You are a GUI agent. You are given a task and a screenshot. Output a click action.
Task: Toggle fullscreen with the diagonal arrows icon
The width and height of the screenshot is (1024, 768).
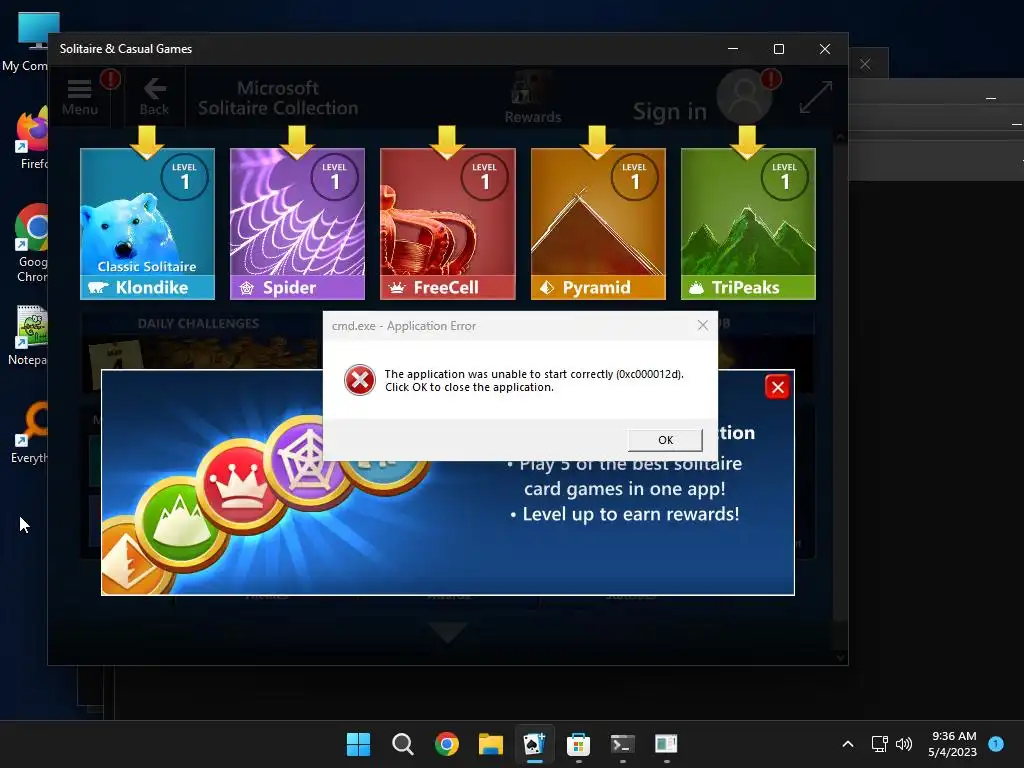tap(816, 97)
